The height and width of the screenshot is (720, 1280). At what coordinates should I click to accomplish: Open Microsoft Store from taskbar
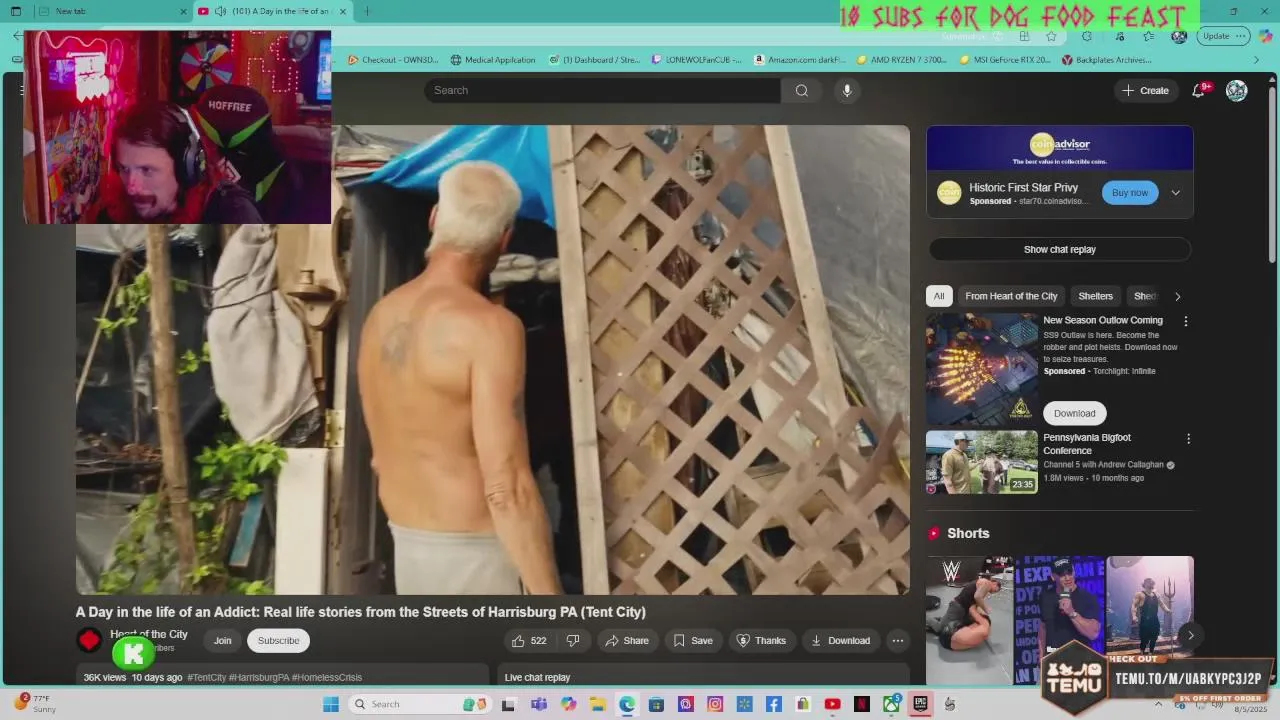click(656, 704)
